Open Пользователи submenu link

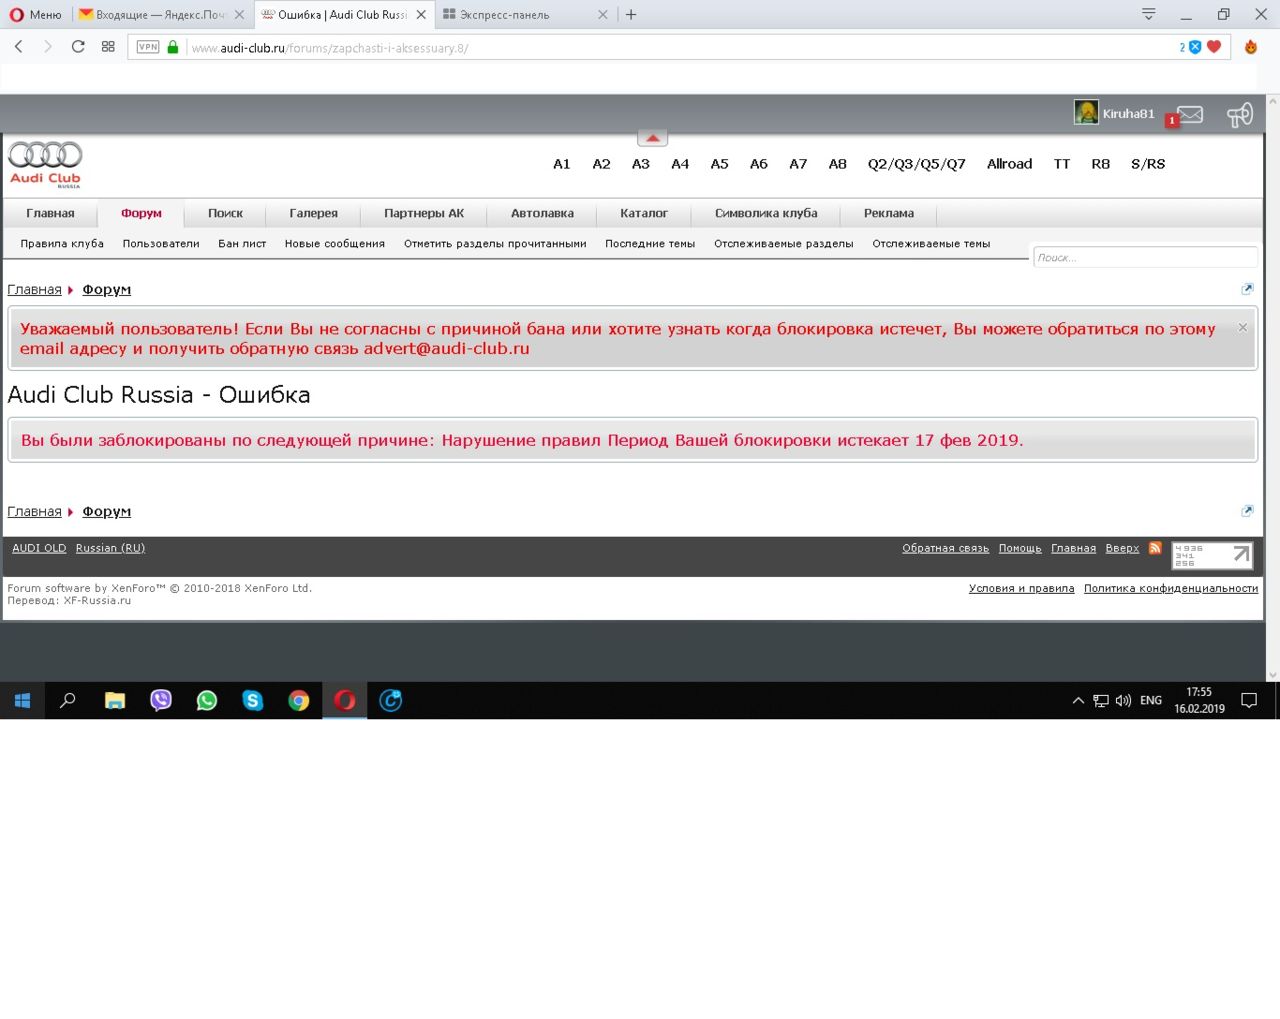161,244
